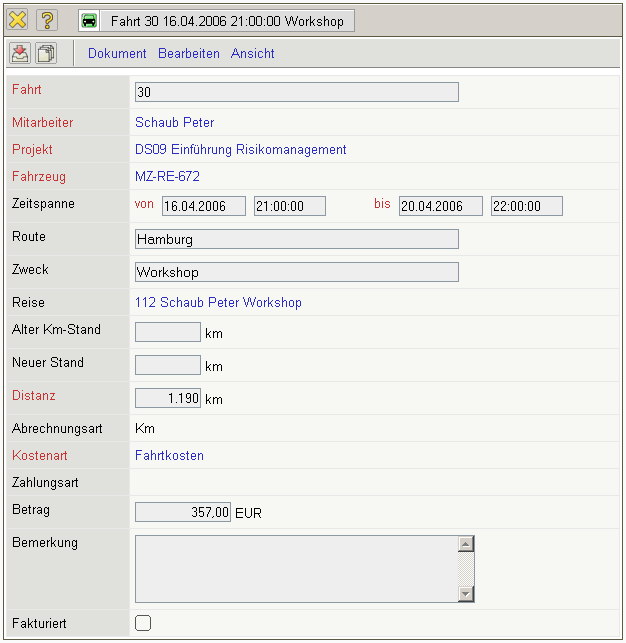Image resolution: width=626 pixels, height=643 pixels.
Task: Click the Zweck field showing Workshop
Action: (297, 272)
